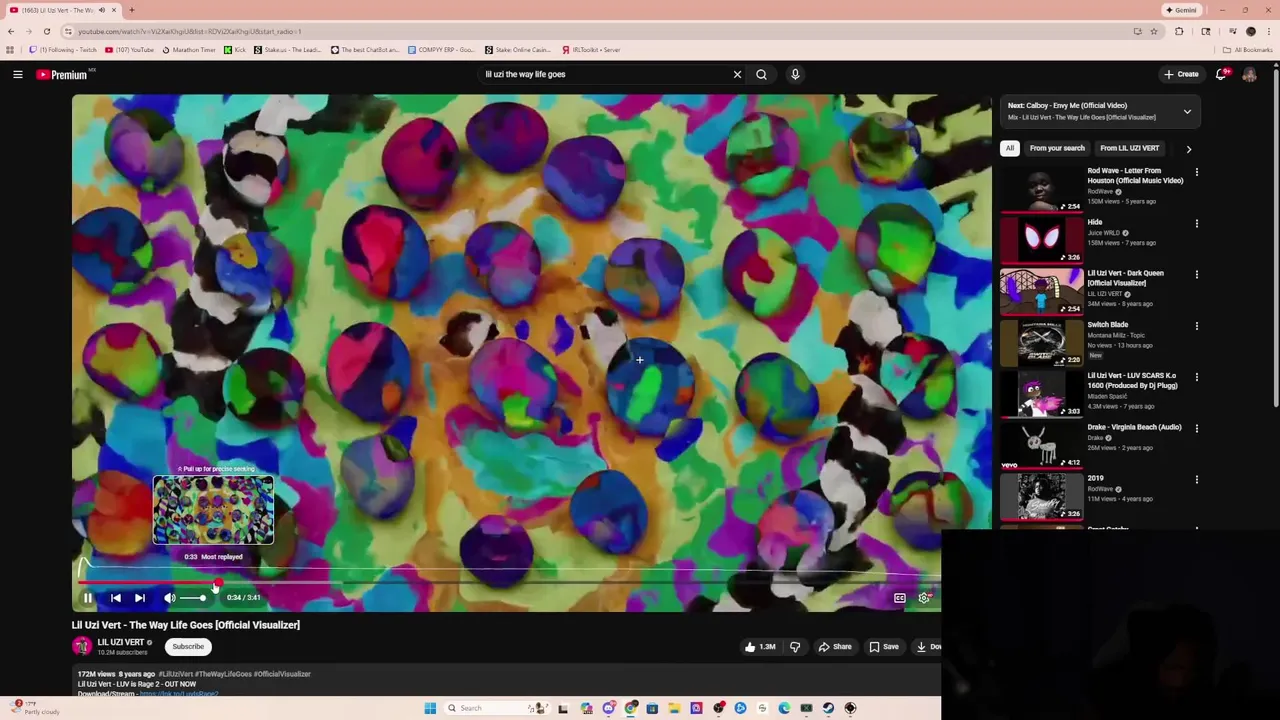This screenshot has width=1280, height=720.
Task: Open the YouTube guide hamburger menu
Action: pyautogui.click(x=18, y=74)
